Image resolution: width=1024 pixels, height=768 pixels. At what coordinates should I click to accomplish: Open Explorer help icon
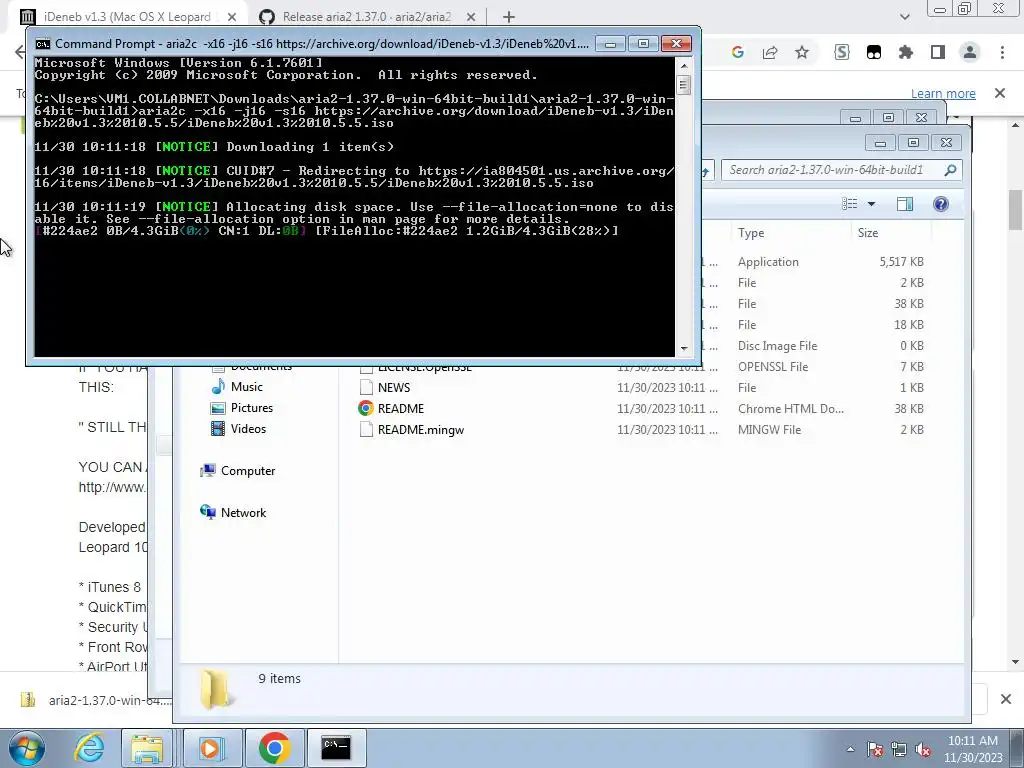(940, 204)
